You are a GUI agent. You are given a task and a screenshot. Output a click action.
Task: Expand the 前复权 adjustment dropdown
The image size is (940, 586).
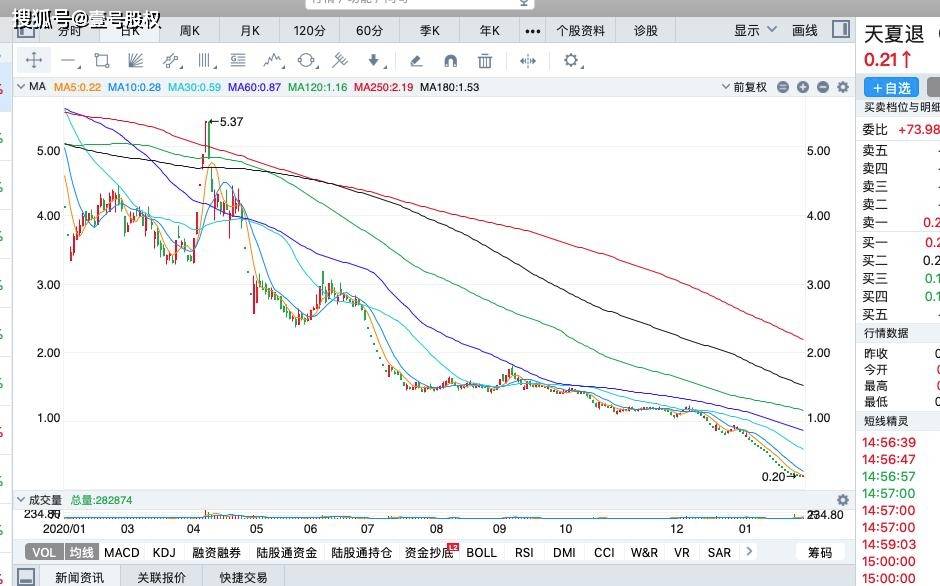[749, 87]
